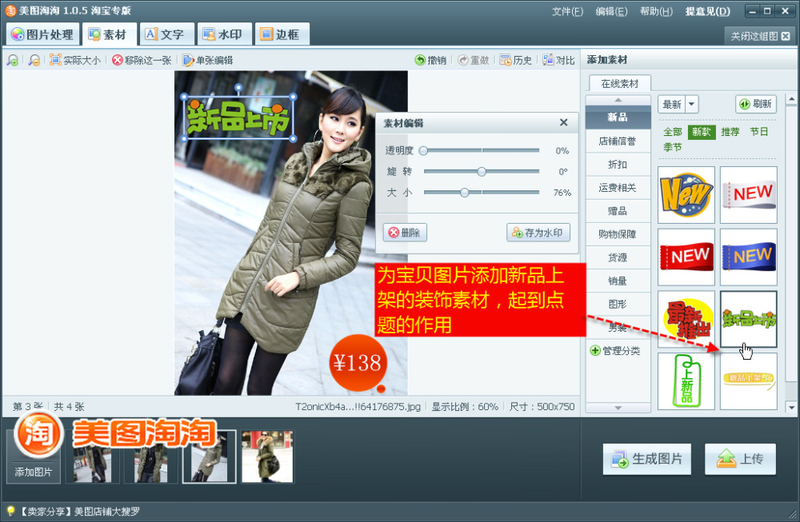Open the 文件(F) menu
Image resolution: width=800 pixels, height=522 pixels.
tap(567, 12)
